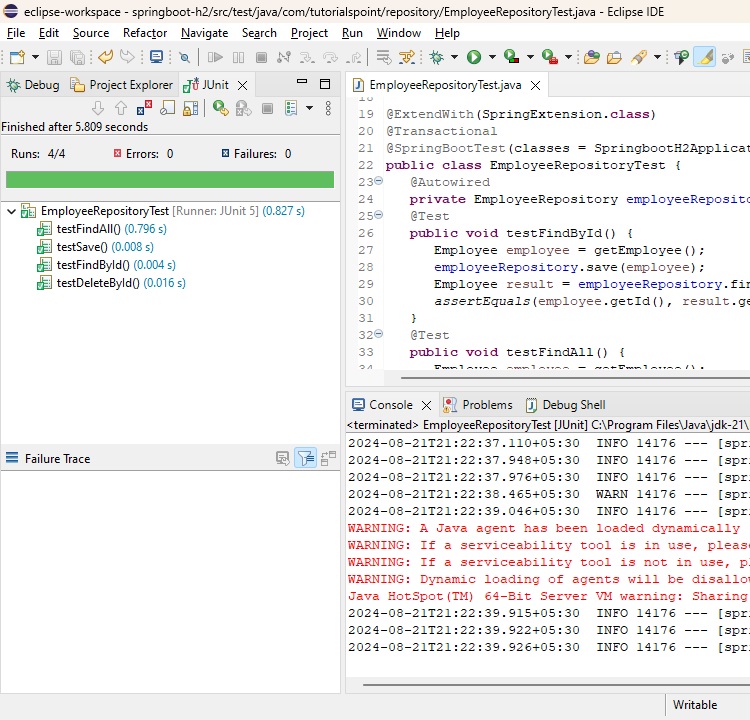Close the EmployeeRepositoryTest.java editor tab
The width and height of the screenshot is (750, 720).
(535, 86)
